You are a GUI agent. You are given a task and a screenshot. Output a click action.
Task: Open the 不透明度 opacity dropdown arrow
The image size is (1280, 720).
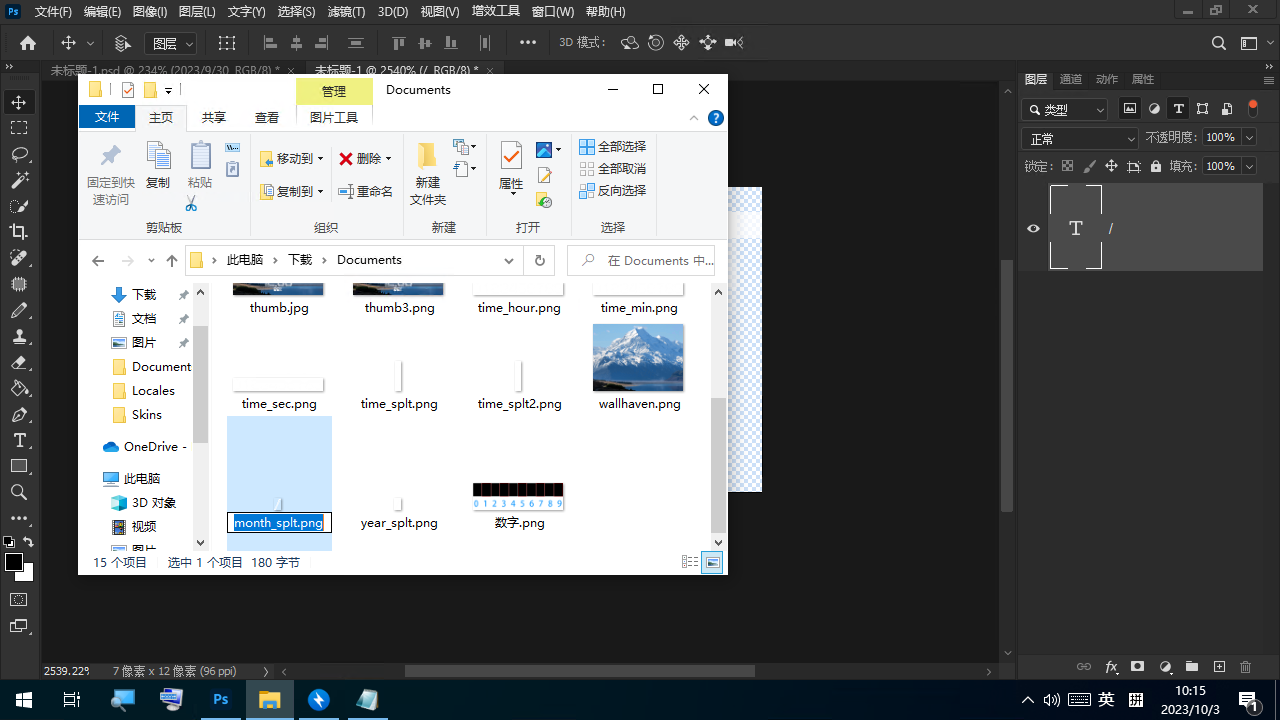1250,138
